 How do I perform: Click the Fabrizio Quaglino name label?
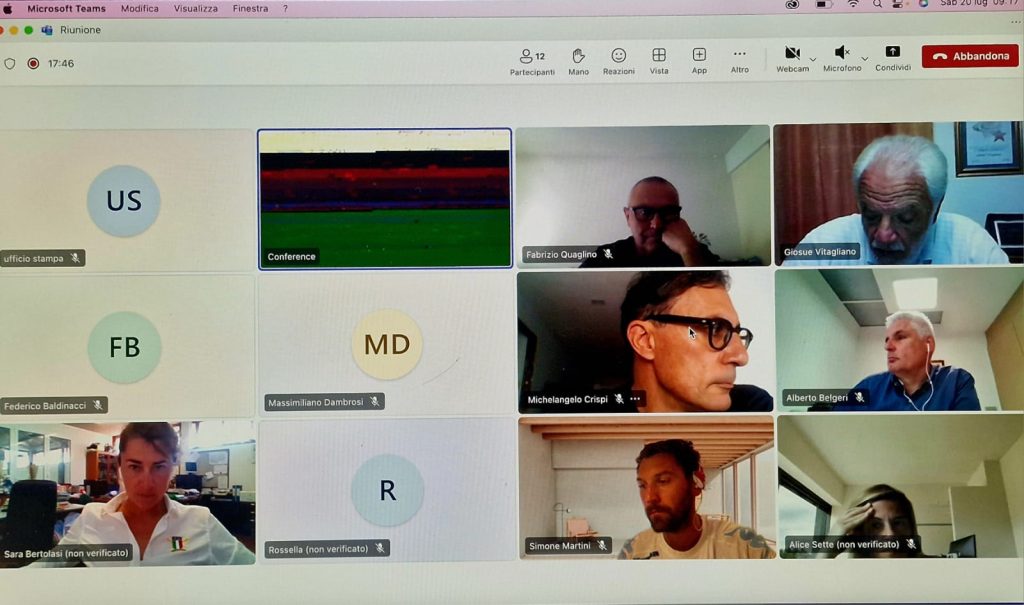click(561, 254)
